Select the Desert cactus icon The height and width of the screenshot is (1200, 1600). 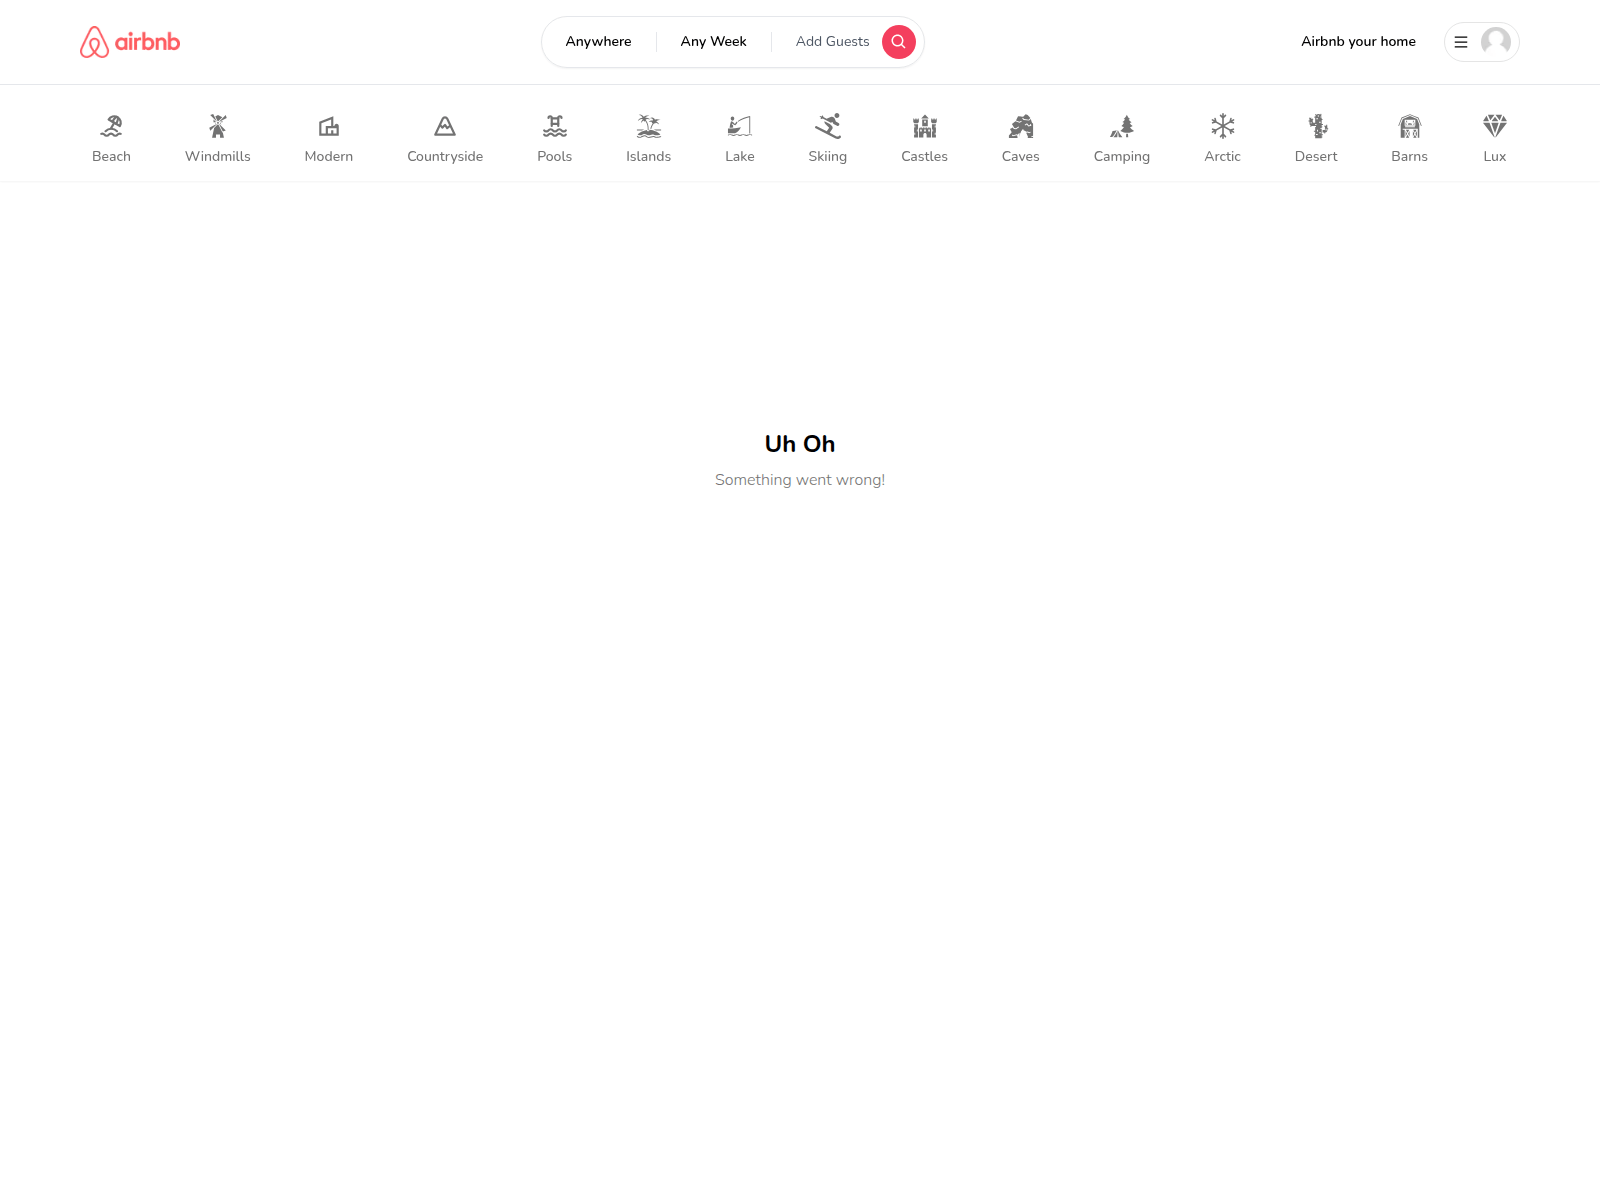pos(1316,126)
